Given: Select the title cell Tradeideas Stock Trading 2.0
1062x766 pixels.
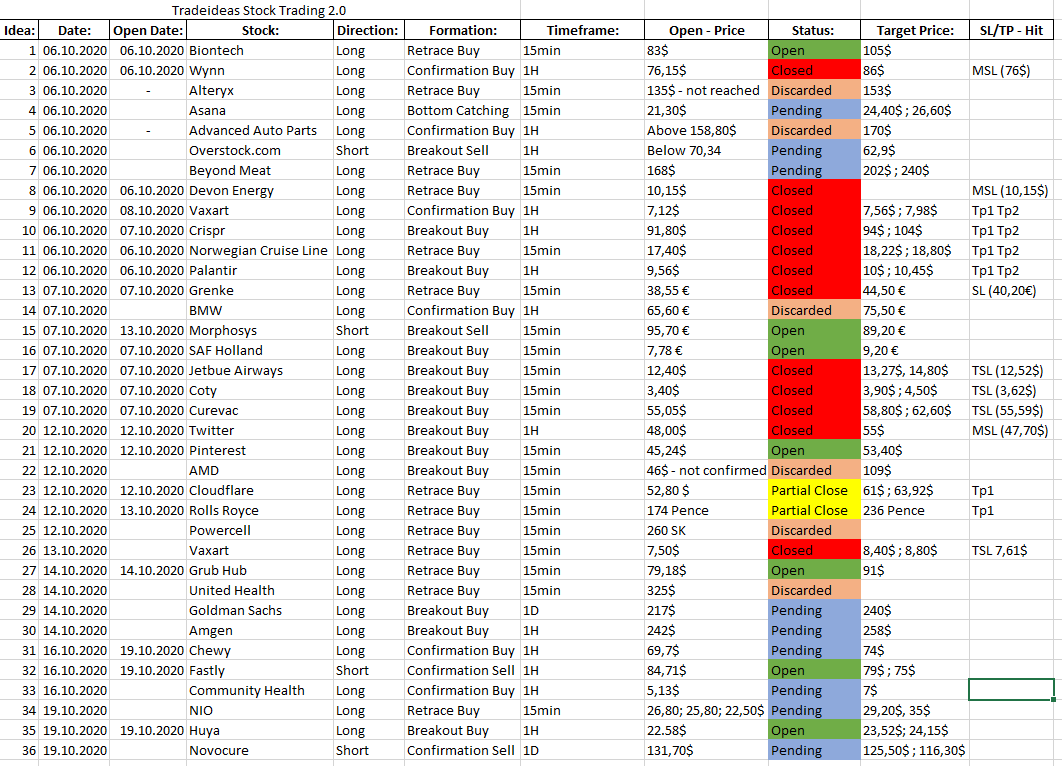Looking at the screenshot, I should (x=259, y=10).
